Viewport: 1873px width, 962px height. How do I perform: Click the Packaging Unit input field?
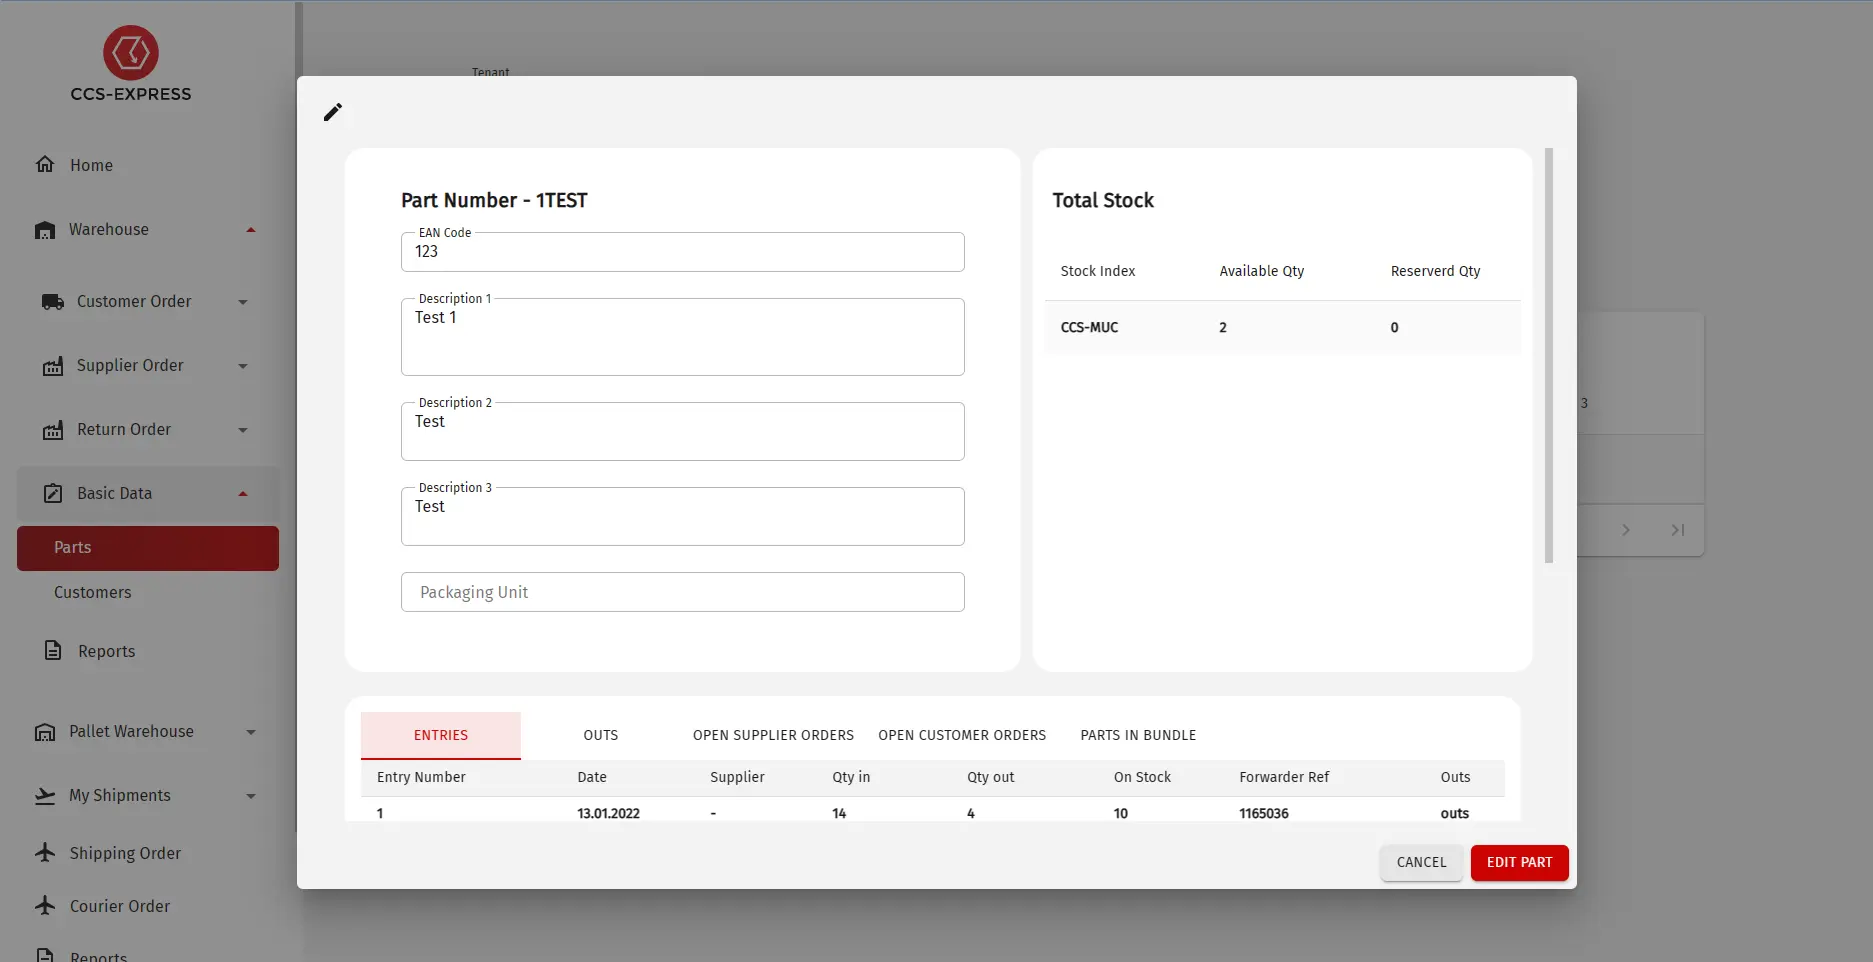tap(682, 592)
